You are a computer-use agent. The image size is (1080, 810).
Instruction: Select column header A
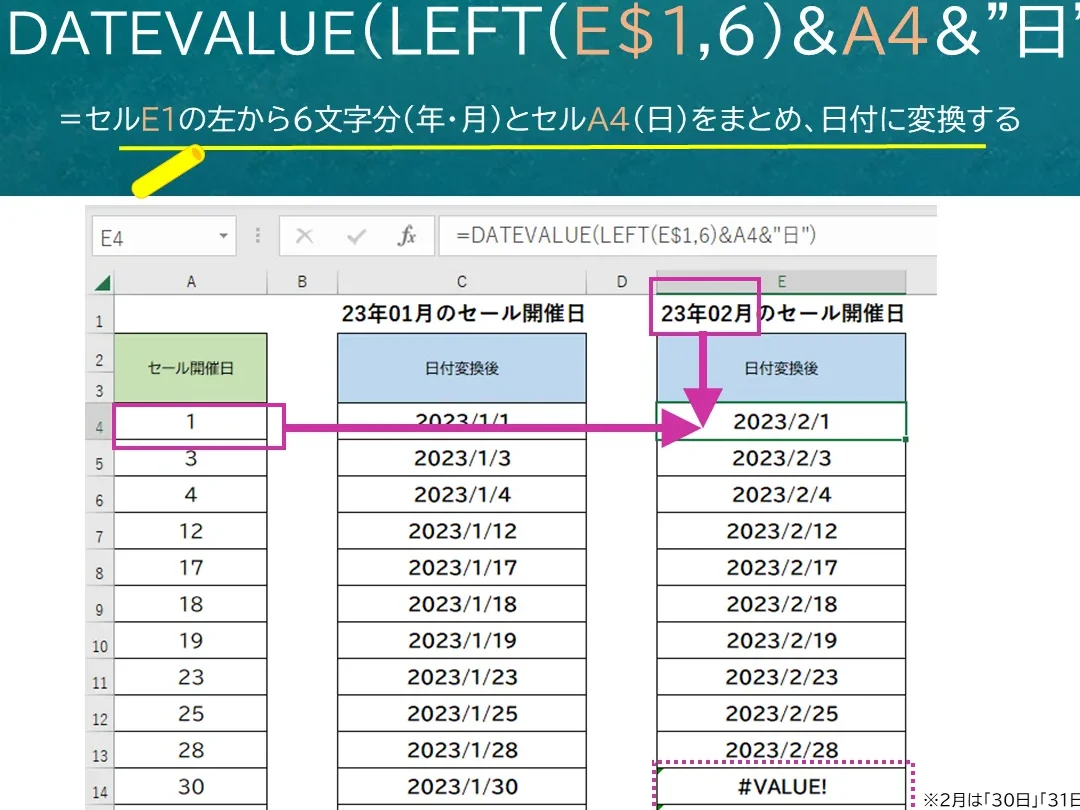pos(190,281)
